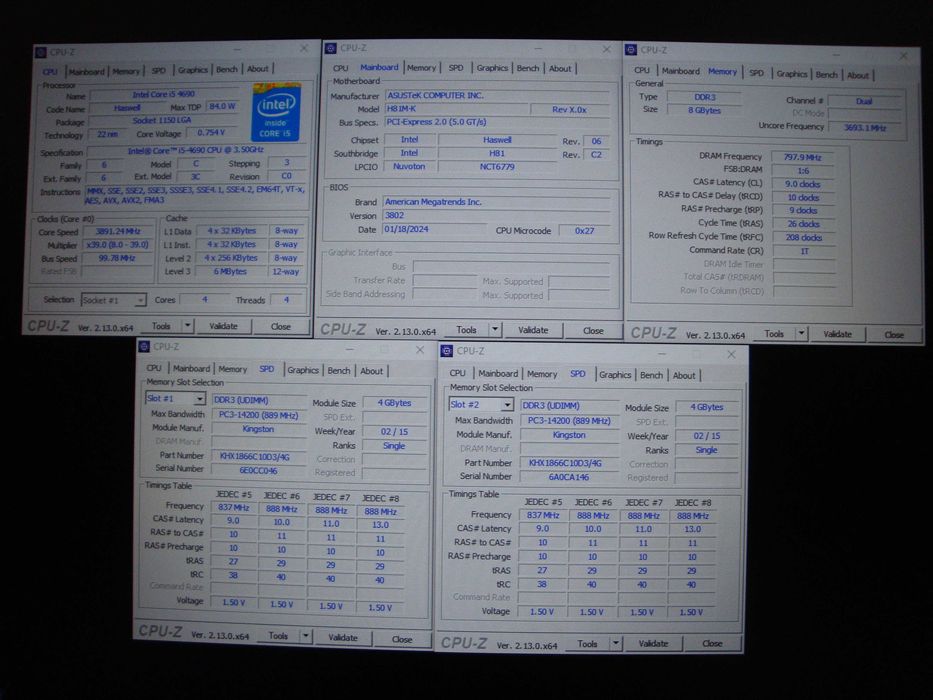
Task: Click the Command Rate value 1T
Action: pyautogui.click(x=804, y=251)
